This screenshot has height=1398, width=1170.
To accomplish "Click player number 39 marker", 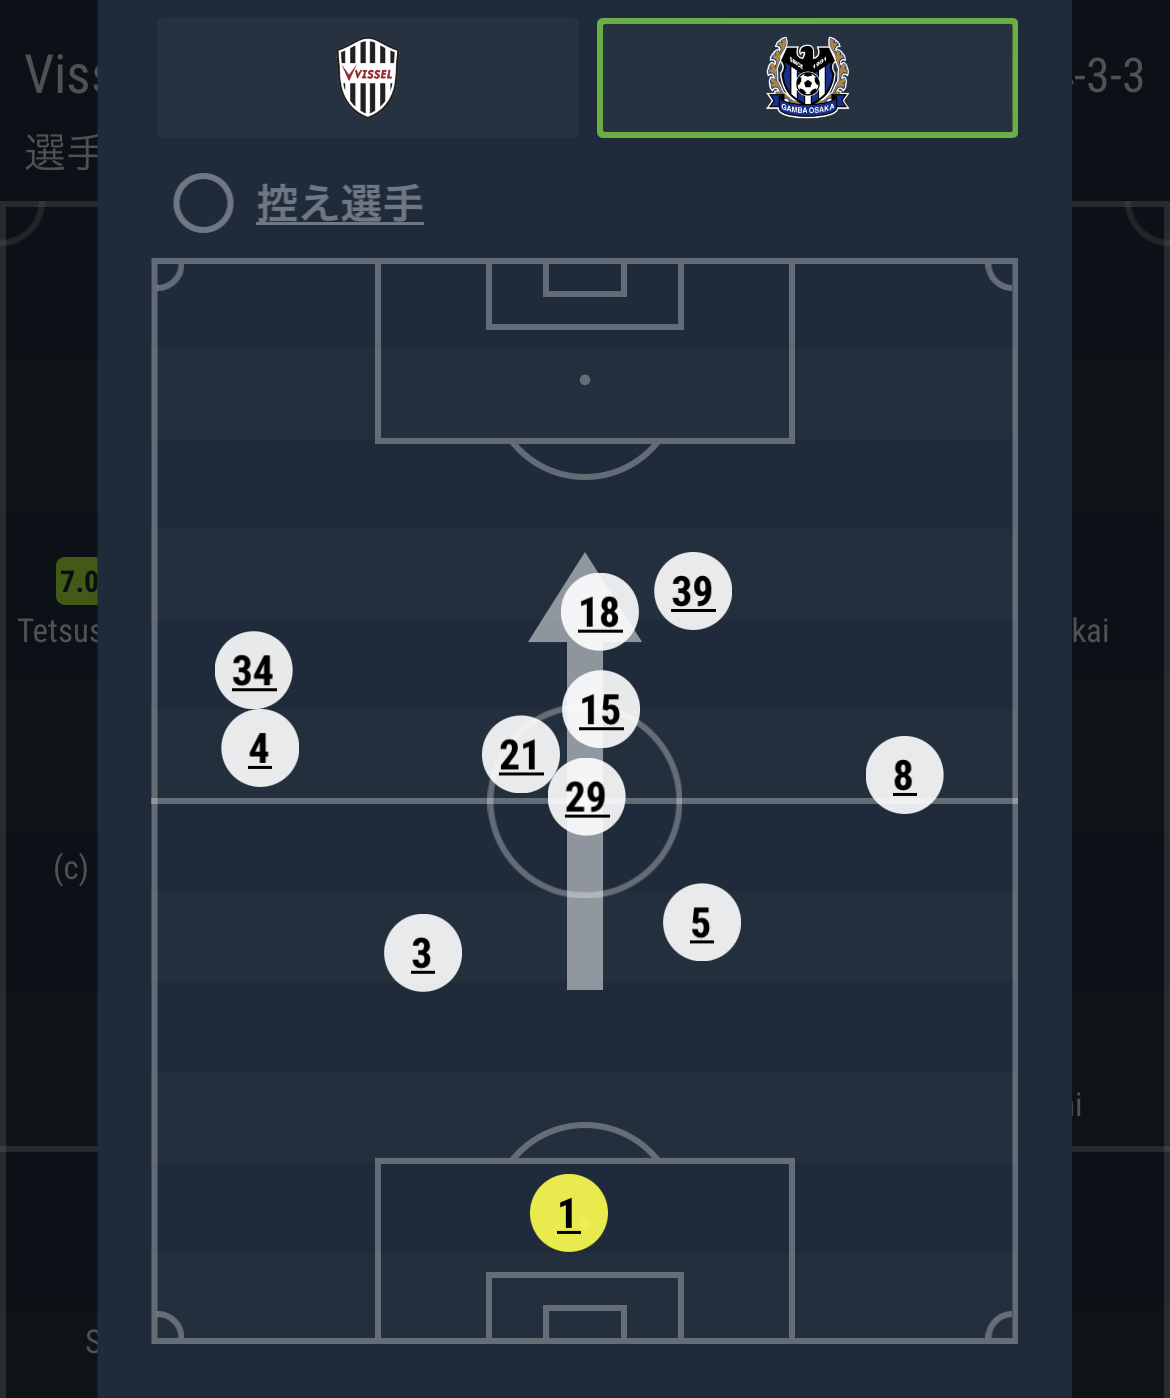I will pos(693,591).
